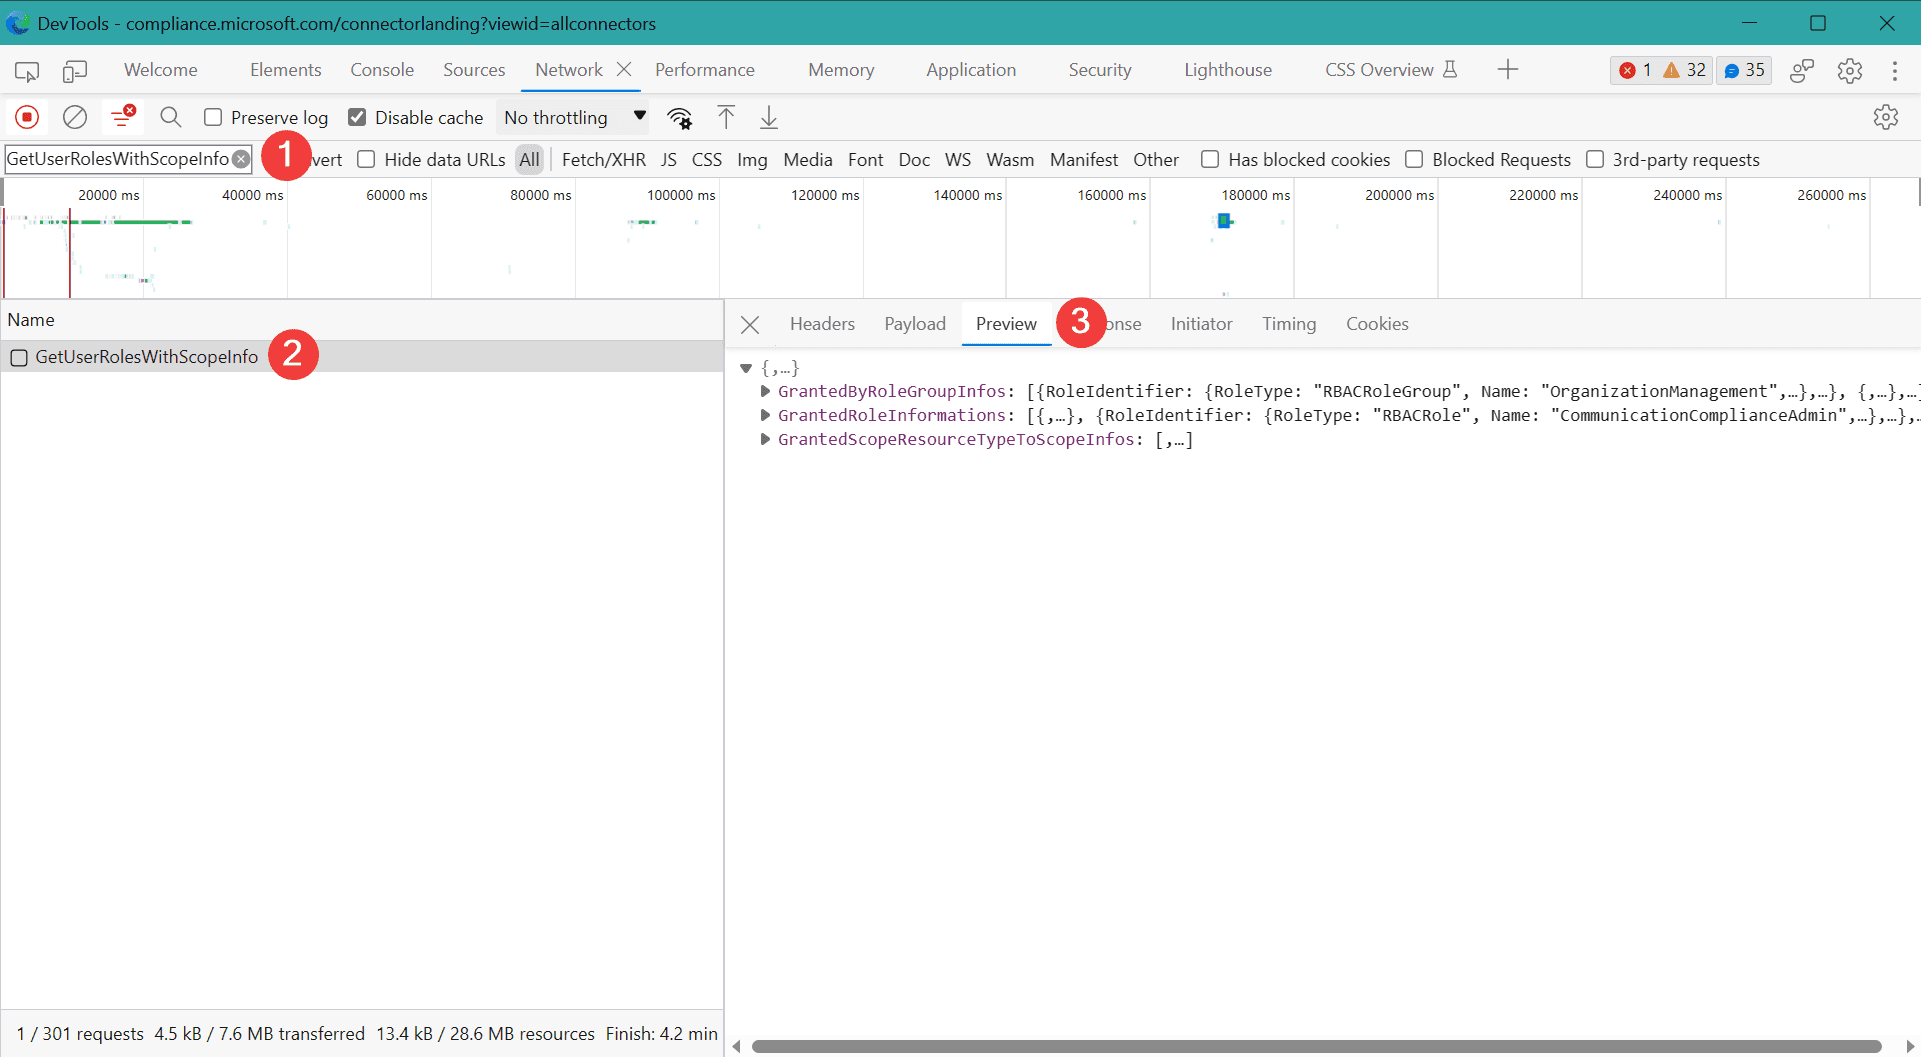Open the DevTools three-dot menu

point(1895,70)
